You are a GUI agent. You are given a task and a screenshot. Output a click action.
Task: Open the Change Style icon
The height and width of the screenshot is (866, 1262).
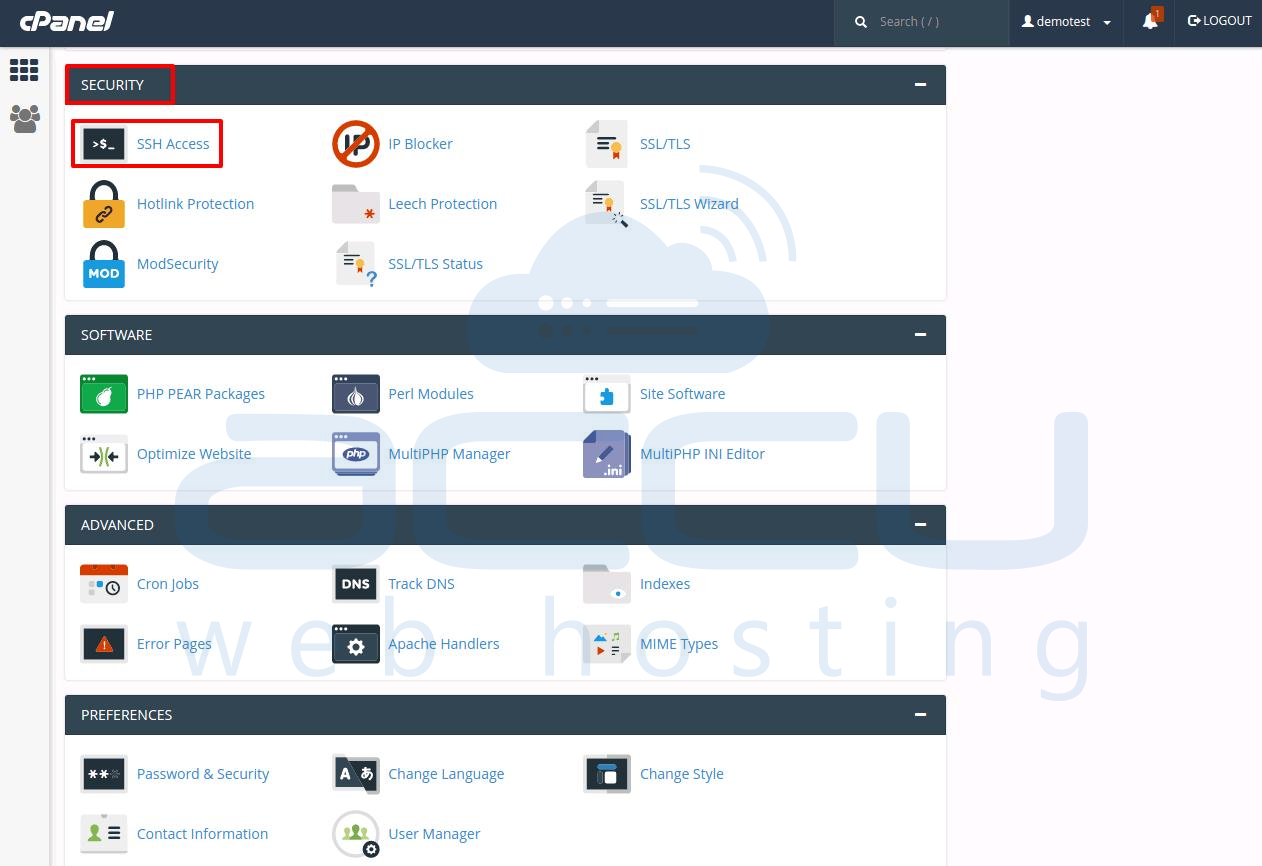click(607, 774)
